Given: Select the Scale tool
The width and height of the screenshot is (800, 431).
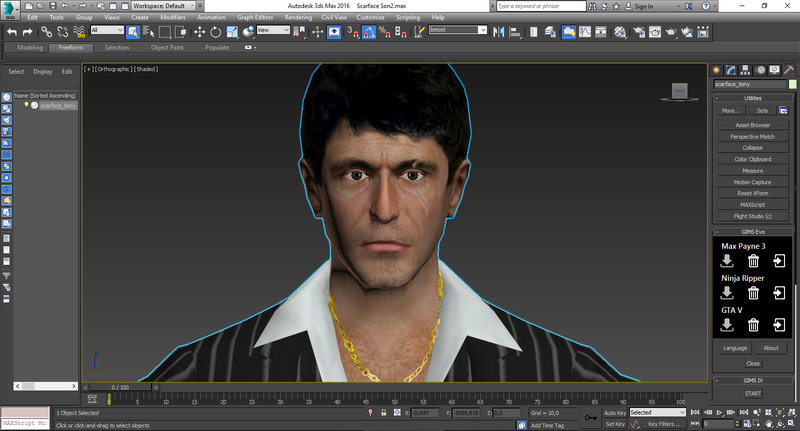Looking at the screenshot, I should click(232, 32).
